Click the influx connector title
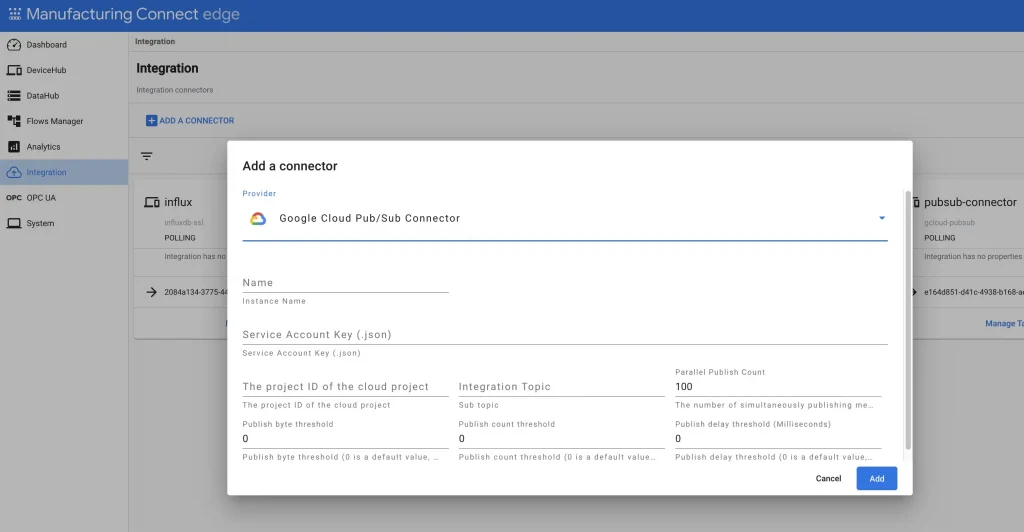Image resolution: width=1024 pixels, height=532 pixels. tap(178, 202)
